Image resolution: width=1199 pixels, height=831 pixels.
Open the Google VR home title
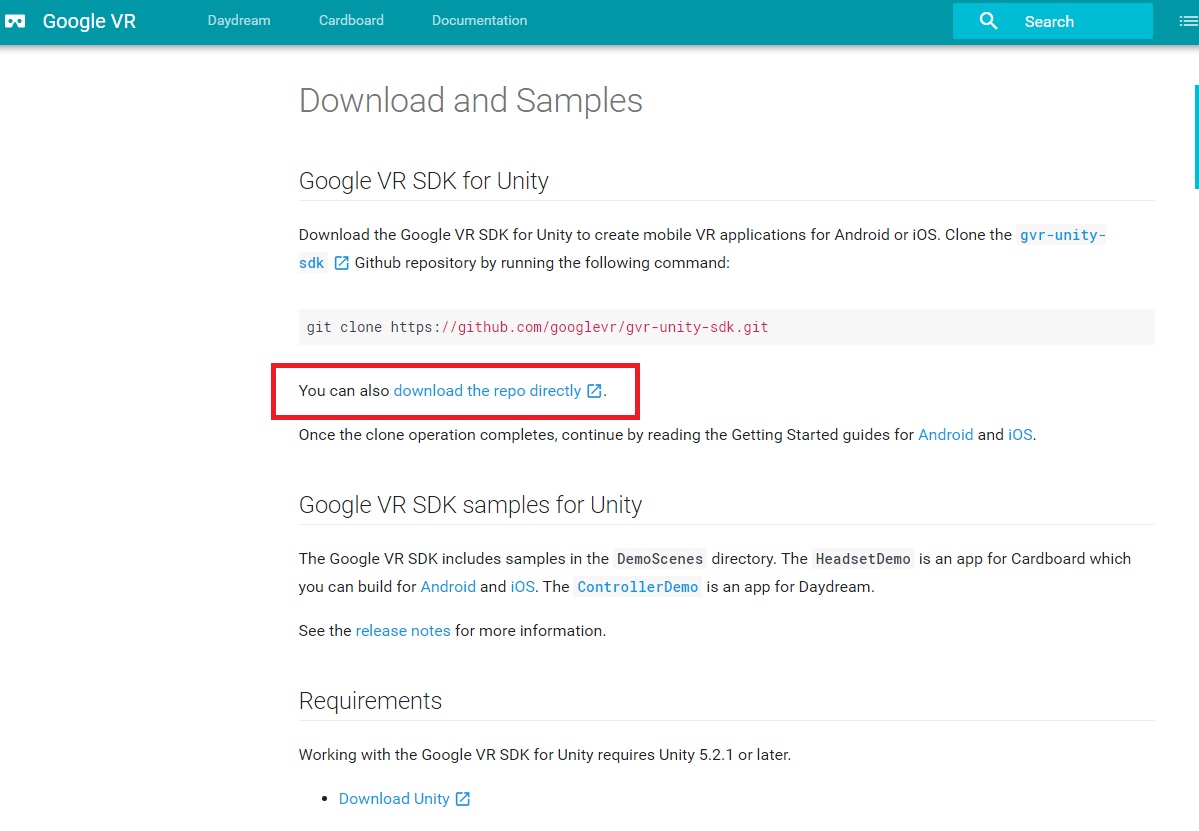coord(89,21)
